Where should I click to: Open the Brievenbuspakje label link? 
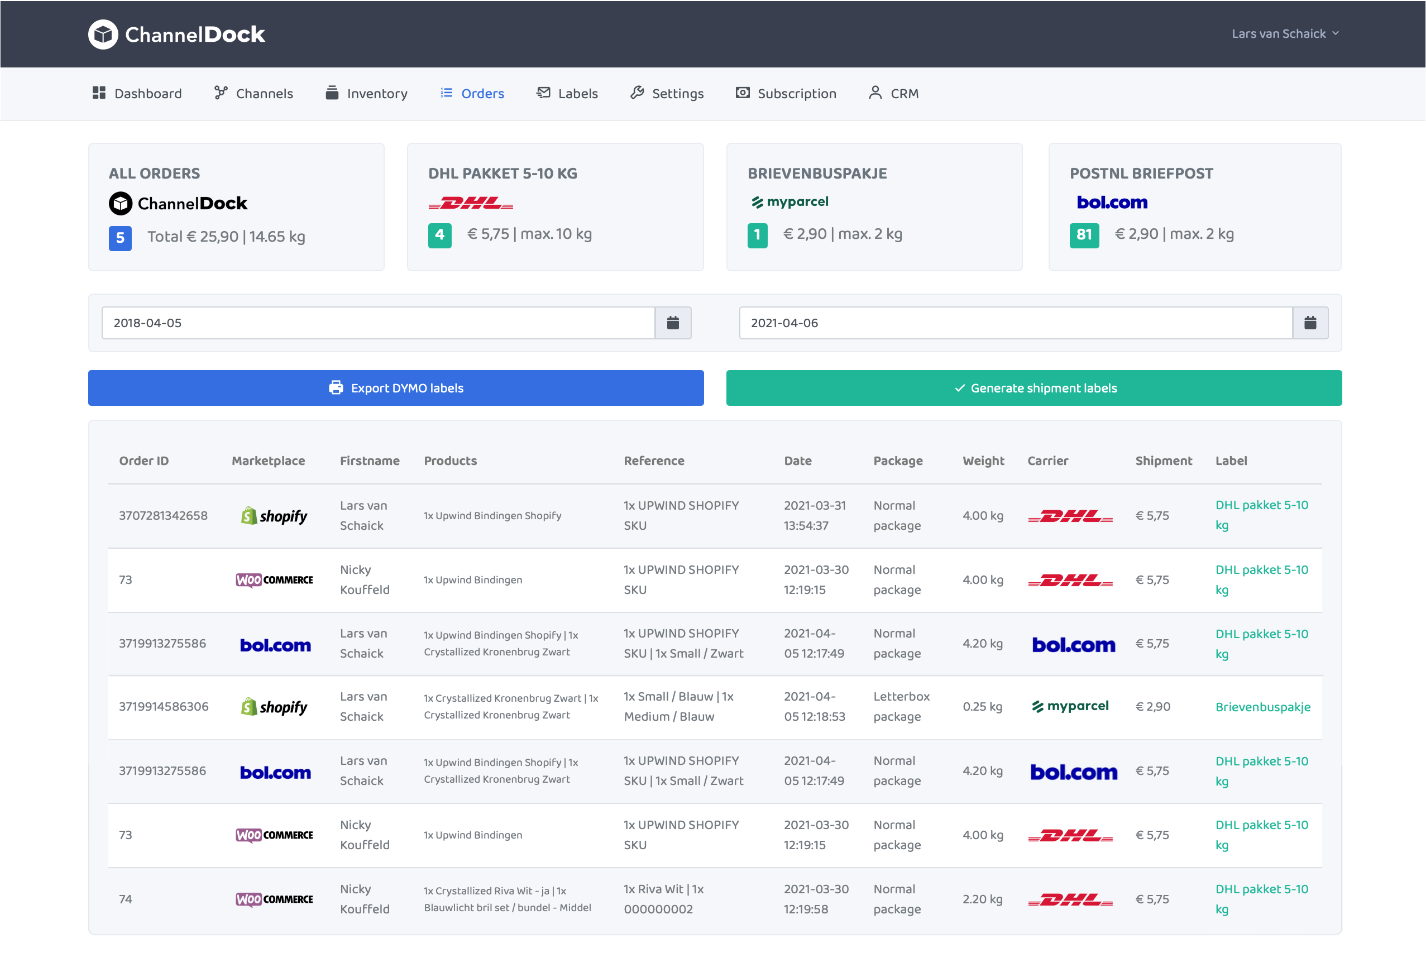[1263, 707]
